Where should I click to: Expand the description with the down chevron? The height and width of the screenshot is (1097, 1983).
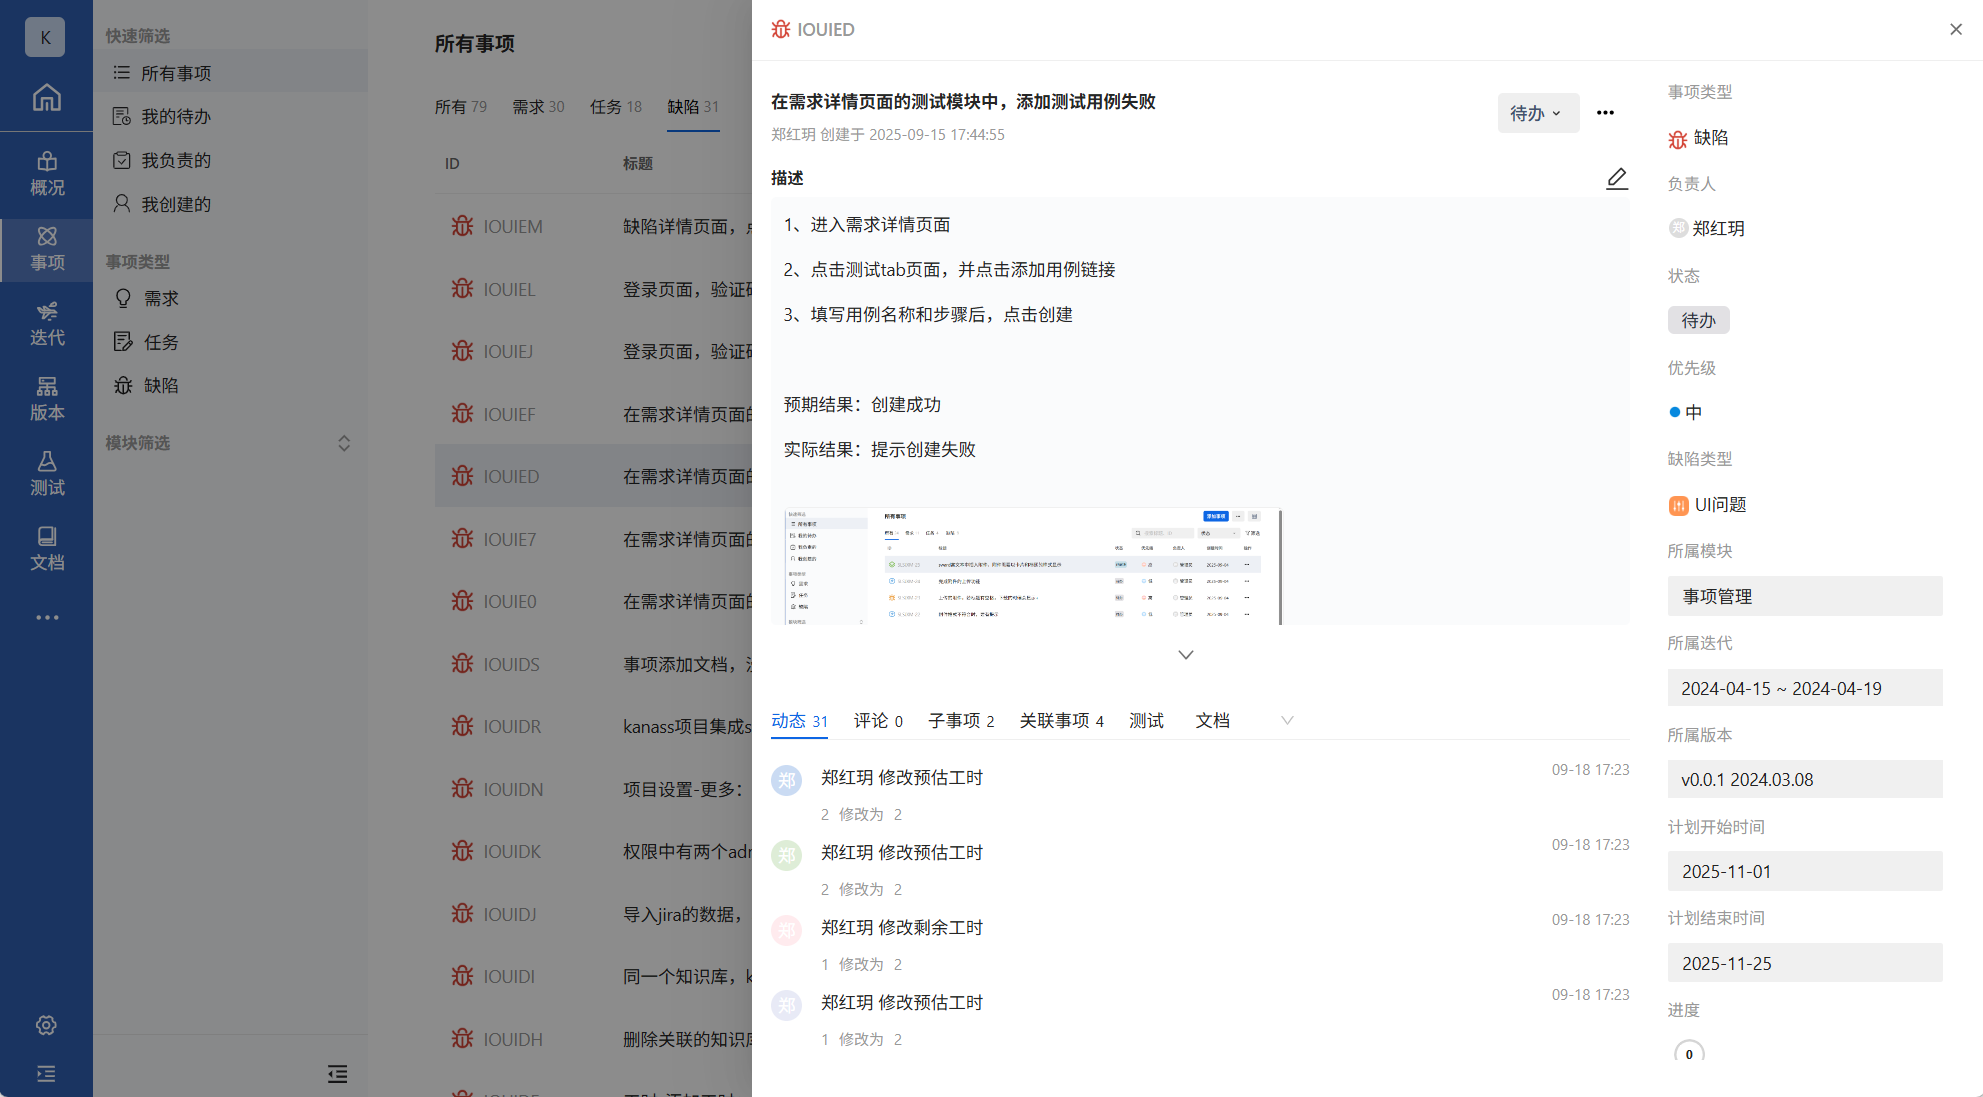pyautogui.click(x=1185, y=655)
